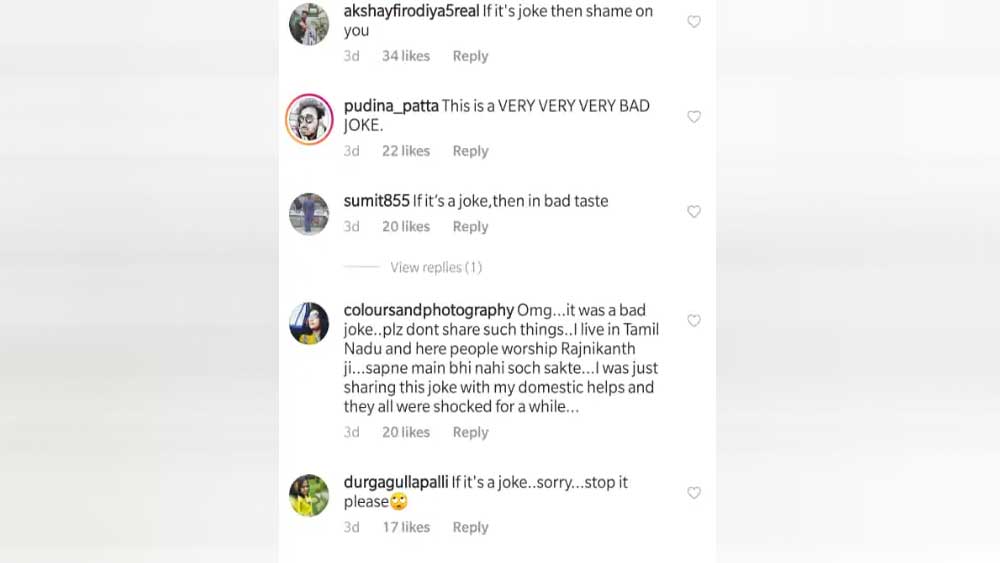The height and width of the screenshot is (563, 1000).
Task: Like akshayfirodiya5real's comment with heart icon
Action: pyautogui.click(x=694, y=22)
